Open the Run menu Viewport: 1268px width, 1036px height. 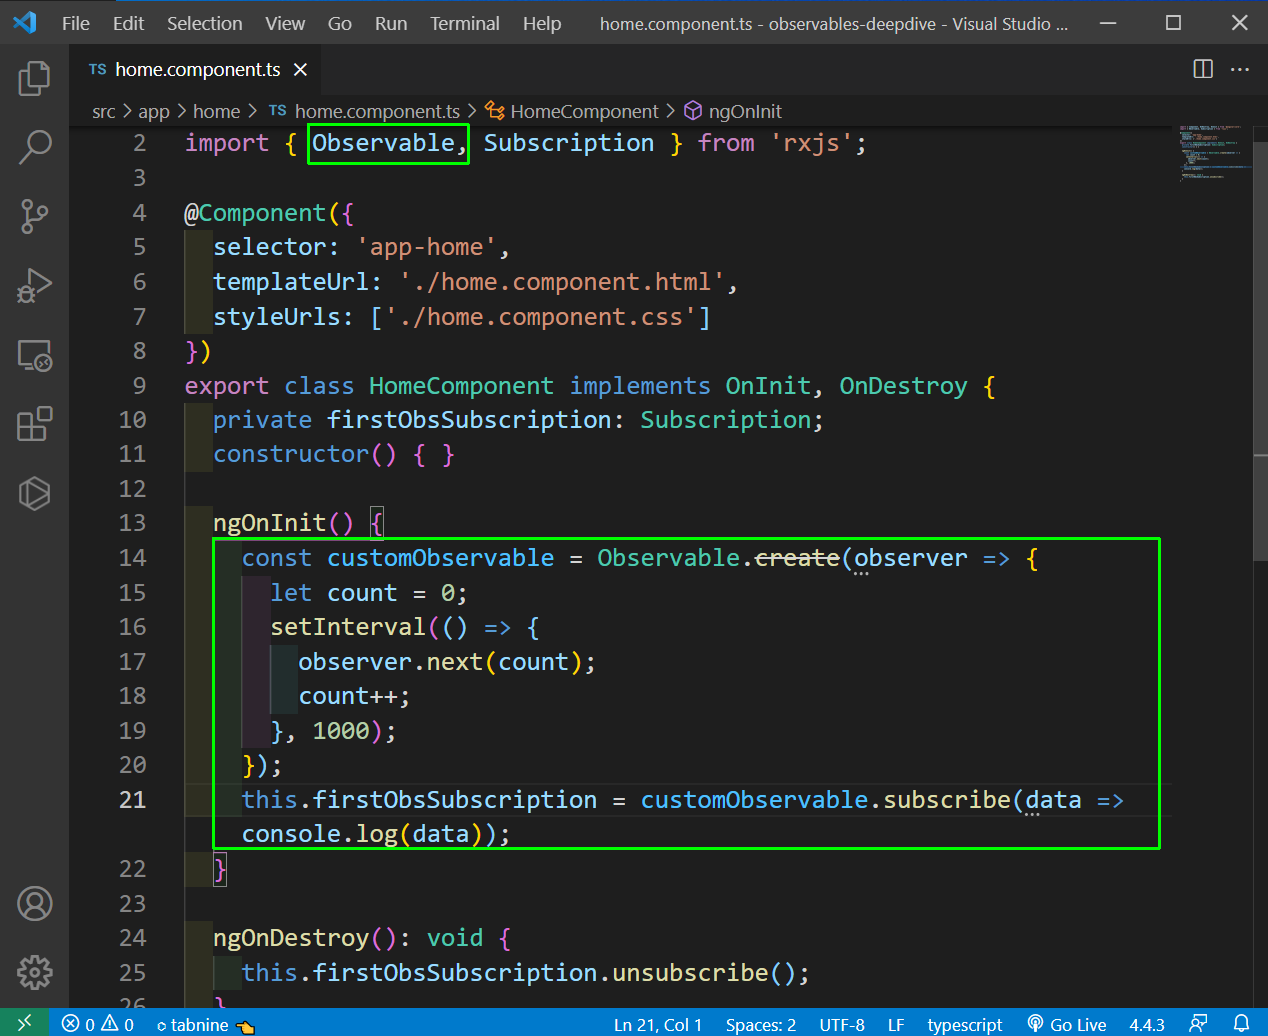[x=391, y=23]
